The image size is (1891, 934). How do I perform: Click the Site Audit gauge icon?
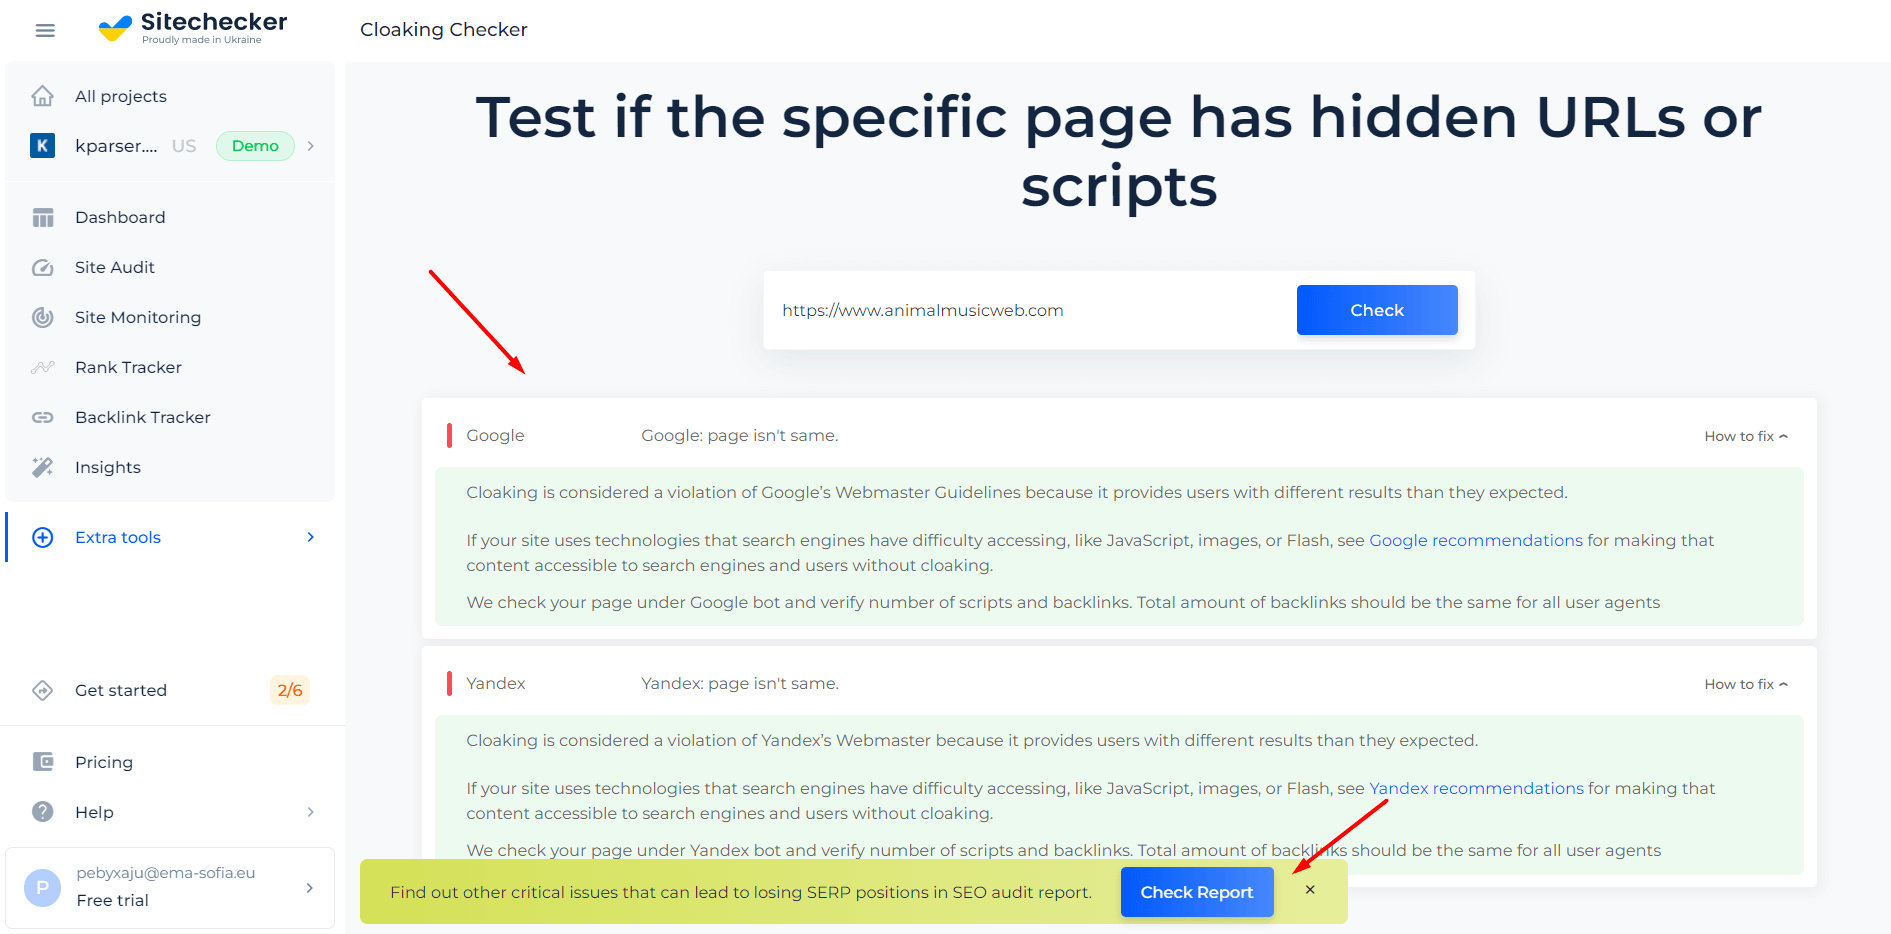click(42, 267)
